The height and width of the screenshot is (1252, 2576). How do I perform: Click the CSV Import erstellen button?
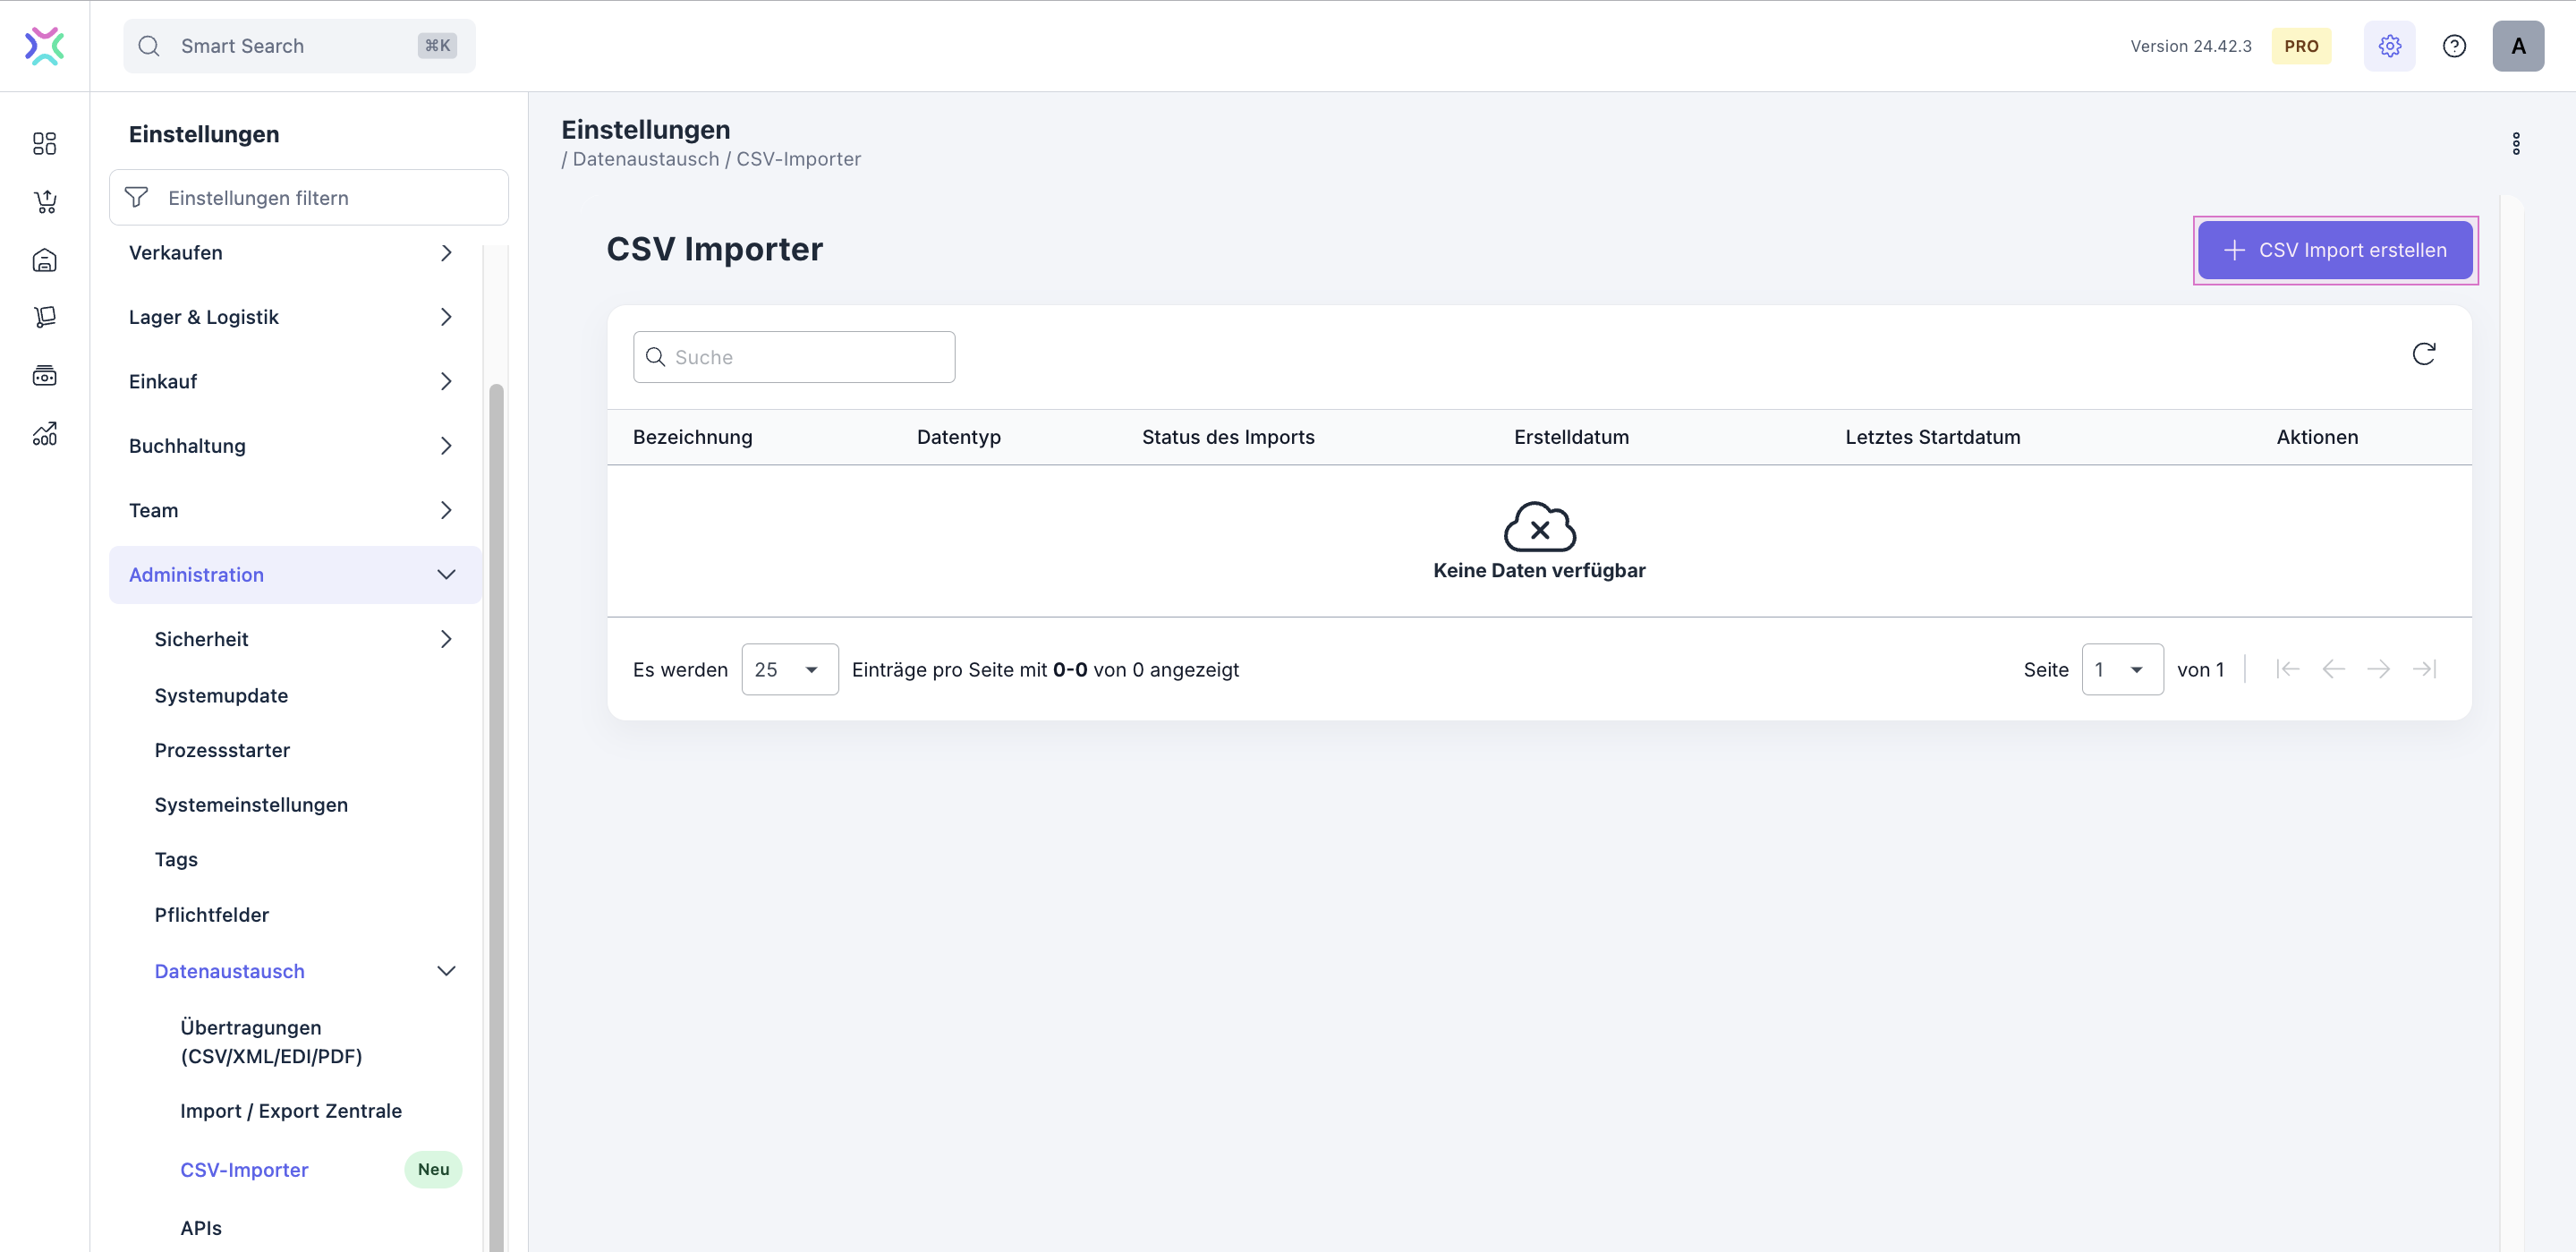pyautogui.click(x=2335, y=250)
